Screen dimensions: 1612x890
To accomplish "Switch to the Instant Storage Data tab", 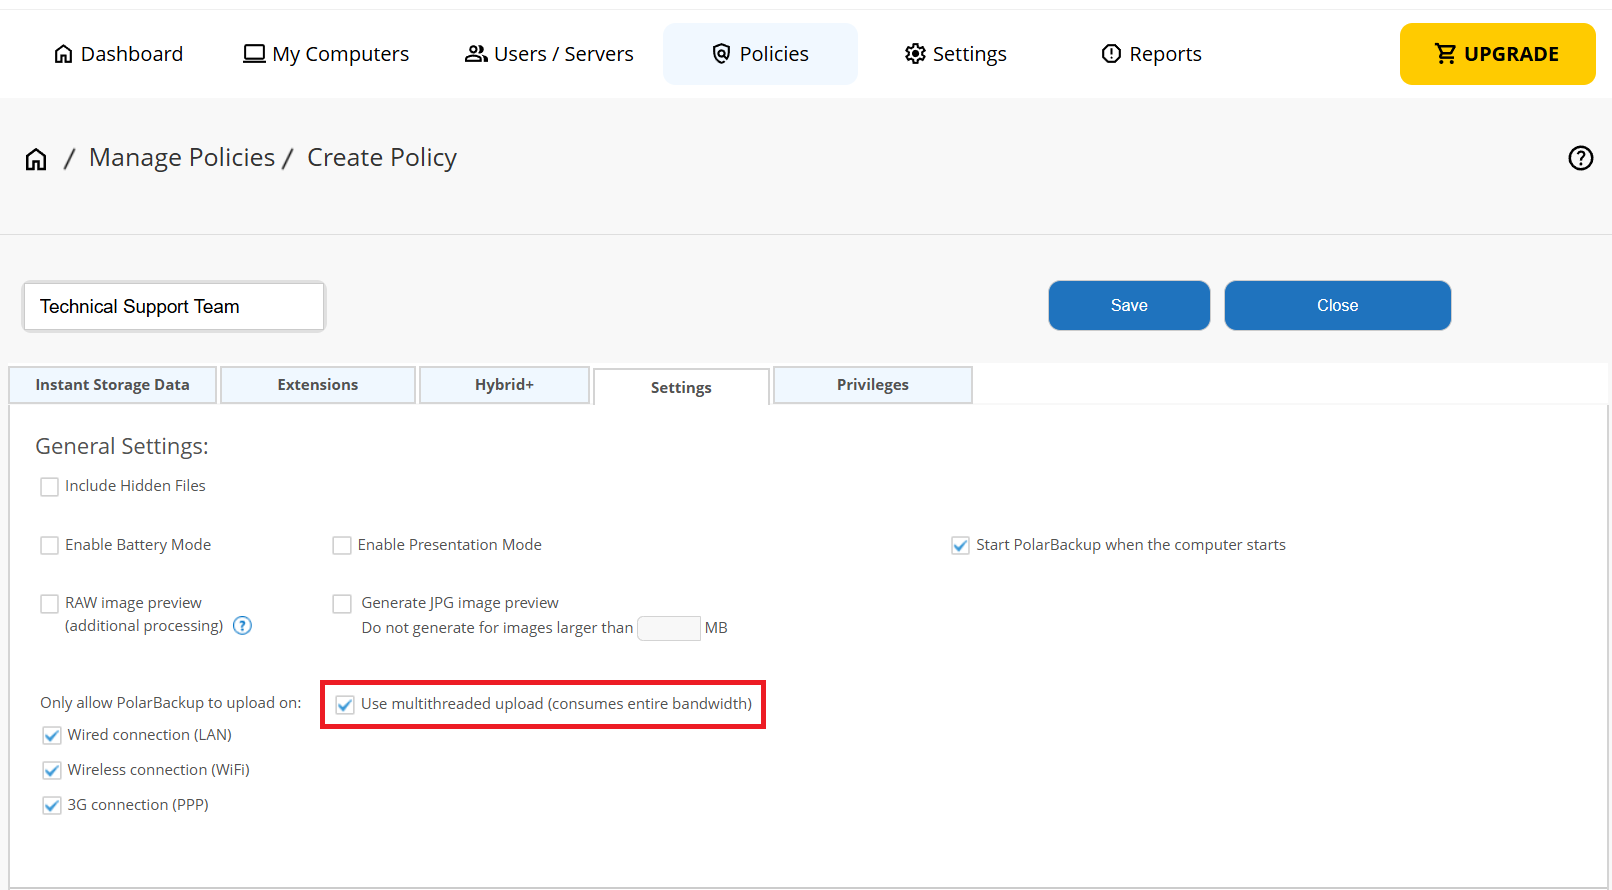I will click(x=112, y=385).
